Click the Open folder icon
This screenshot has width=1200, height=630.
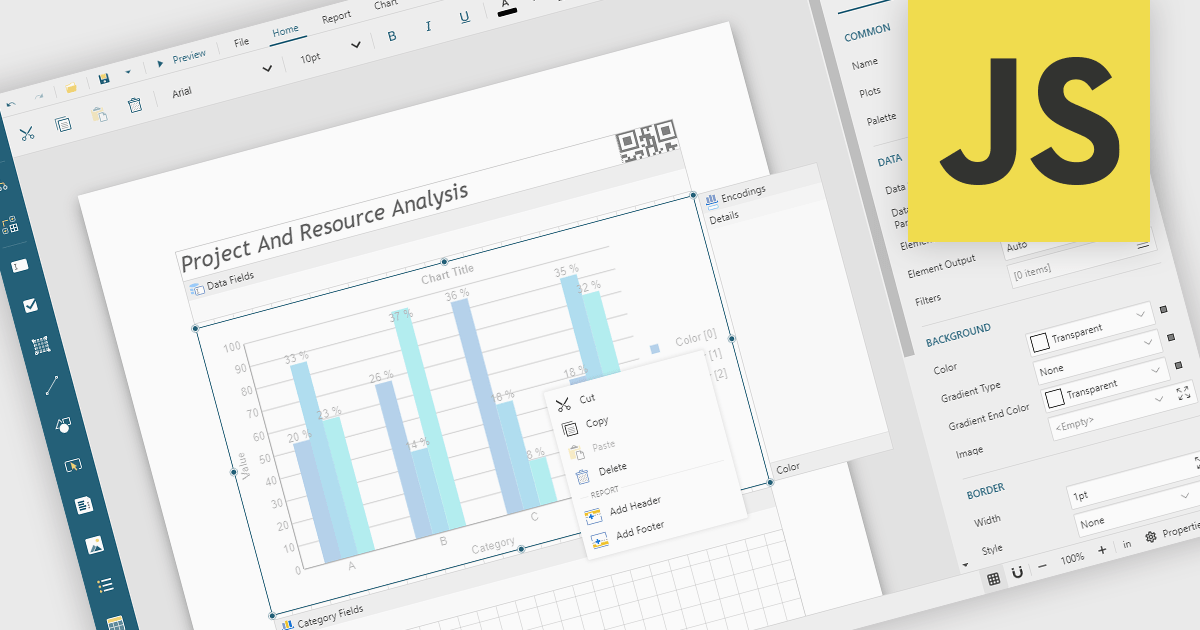[x=72, y=88]
